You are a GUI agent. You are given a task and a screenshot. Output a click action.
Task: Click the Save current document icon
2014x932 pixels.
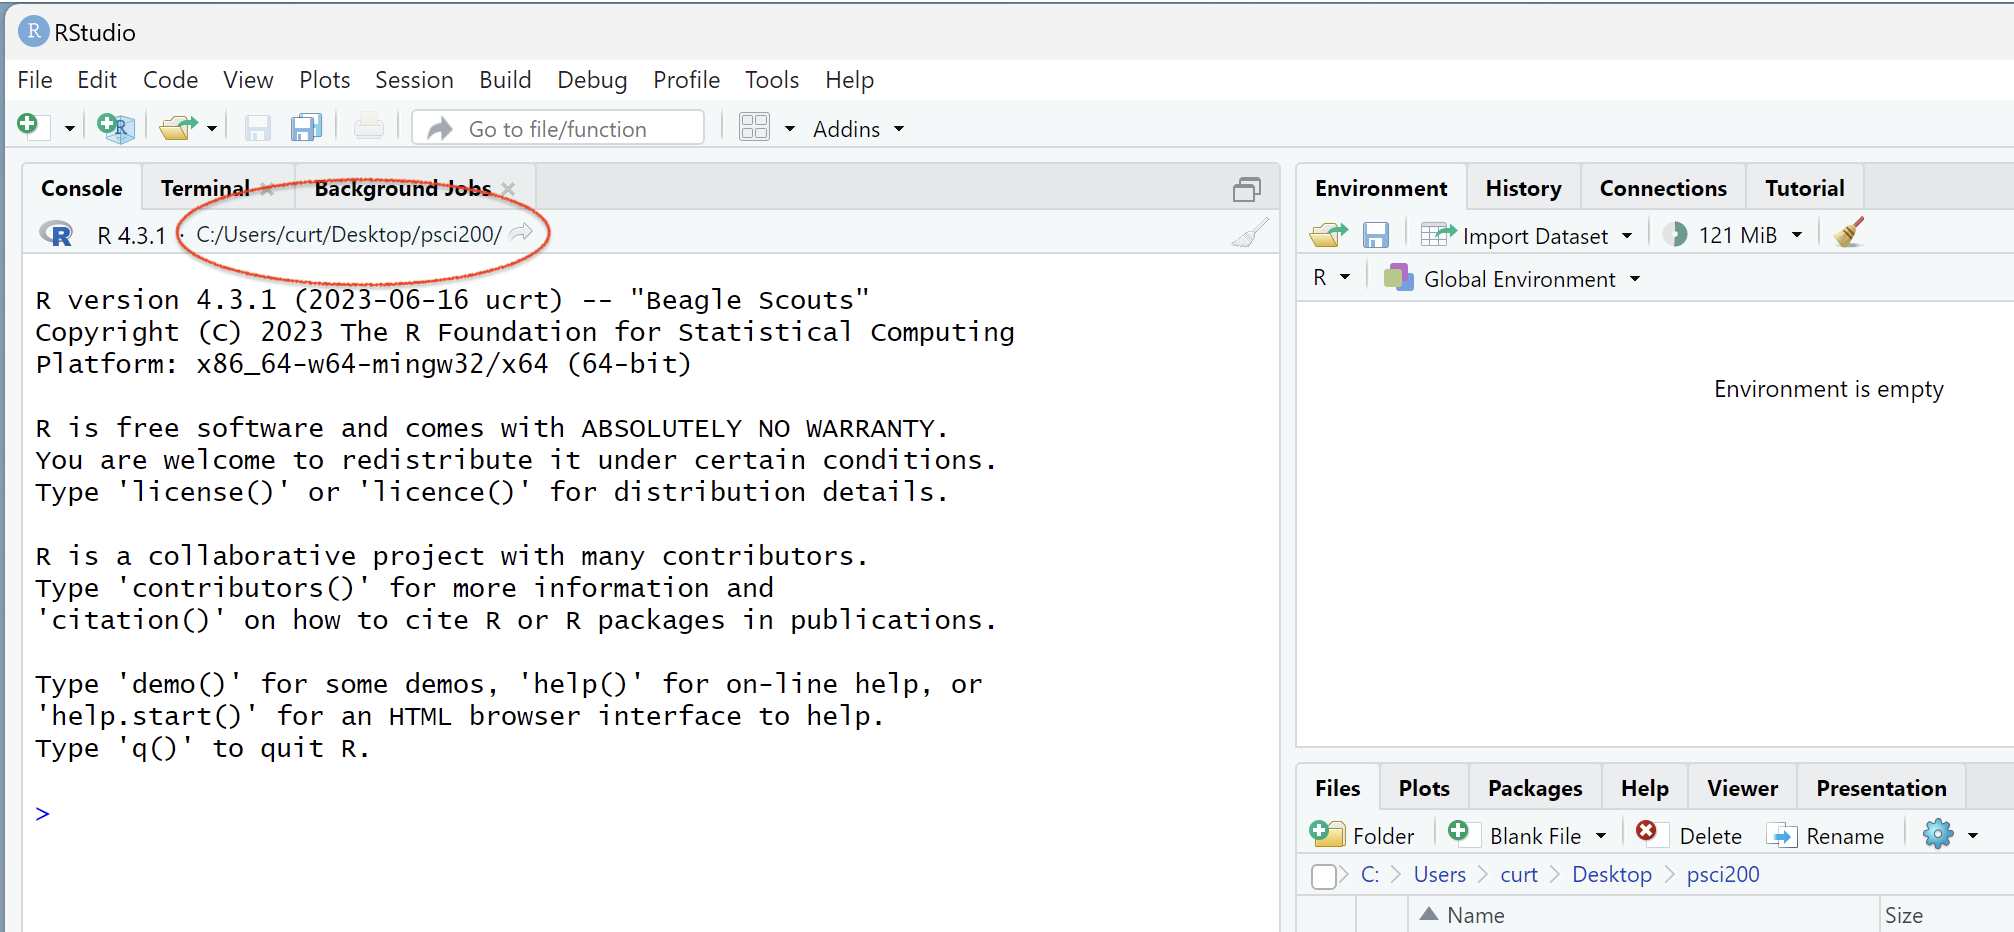(x=258, y=128)
